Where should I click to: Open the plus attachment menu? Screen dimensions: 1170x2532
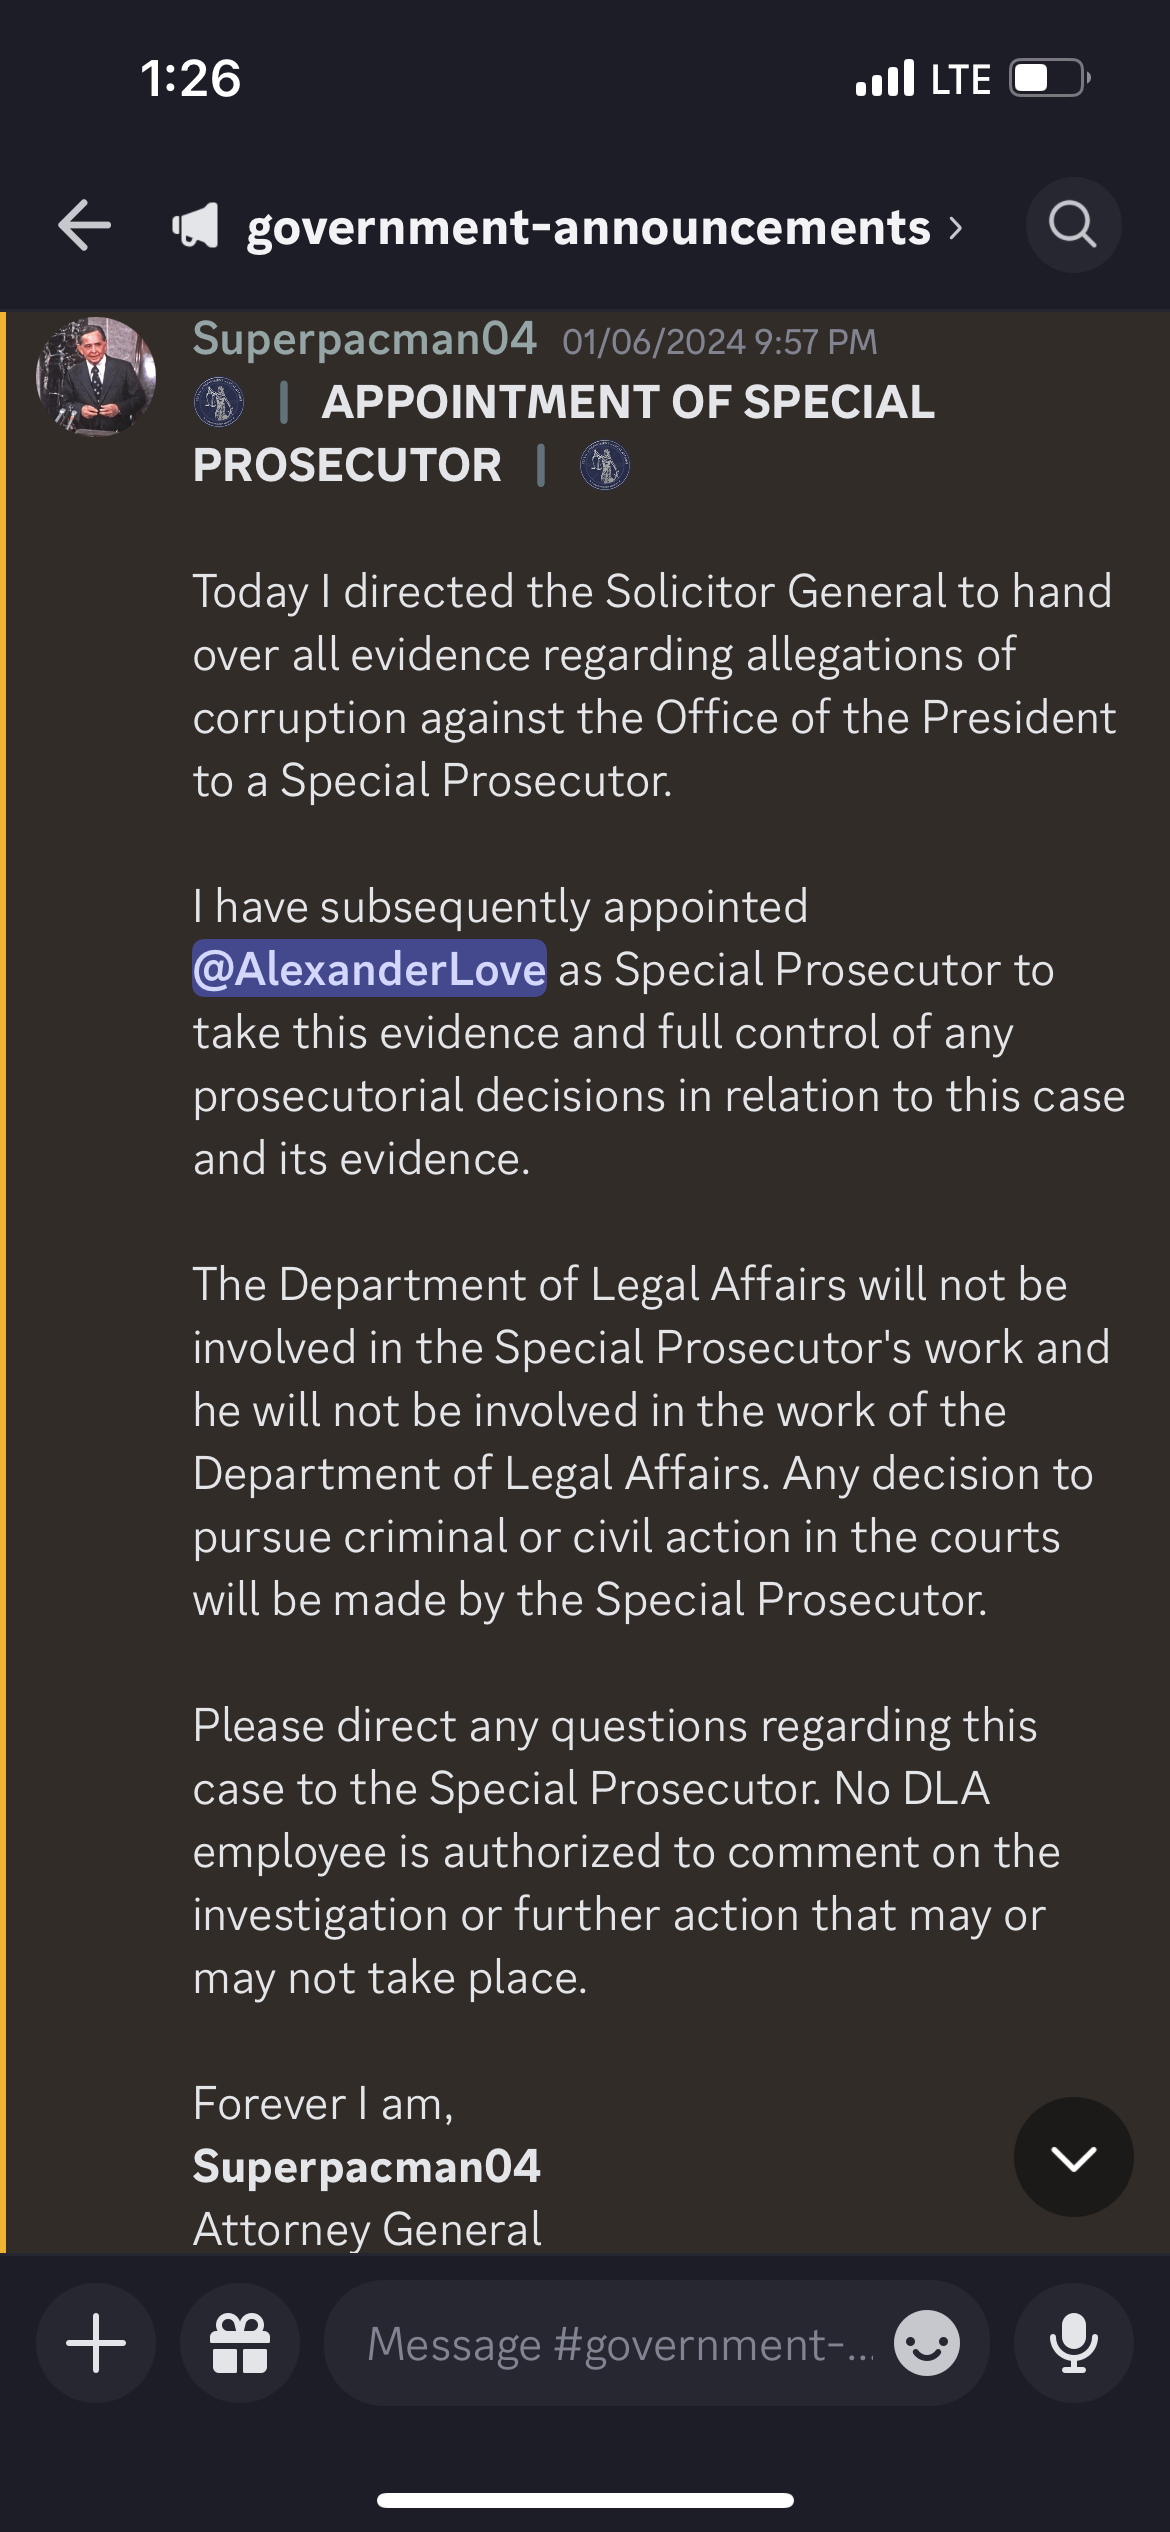(96, 2343)
